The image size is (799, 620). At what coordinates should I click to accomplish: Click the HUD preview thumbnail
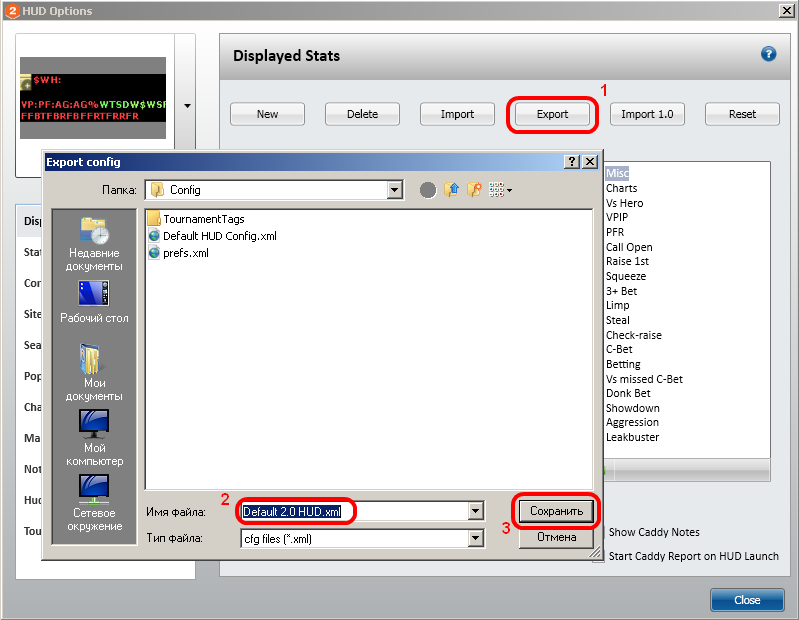[x=93, y=98]
